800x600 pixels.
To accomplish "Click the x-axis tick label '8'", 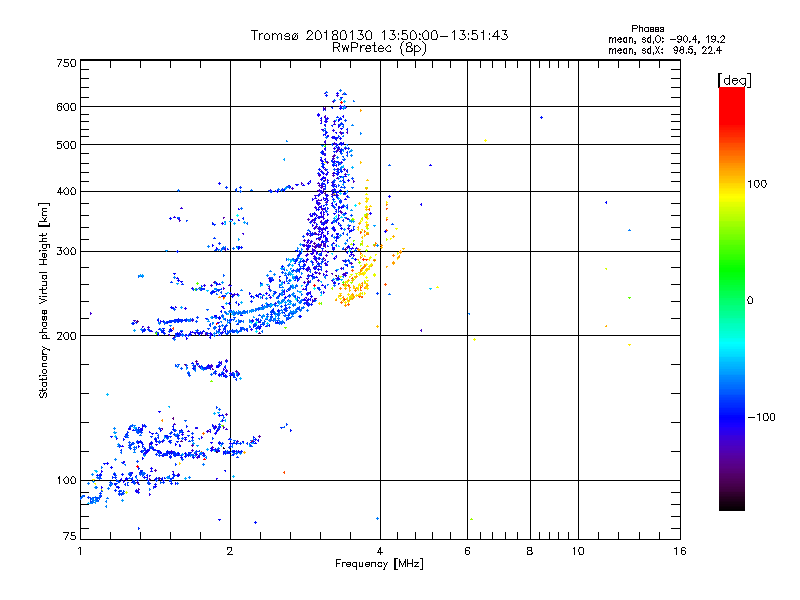I will point(530,551).
